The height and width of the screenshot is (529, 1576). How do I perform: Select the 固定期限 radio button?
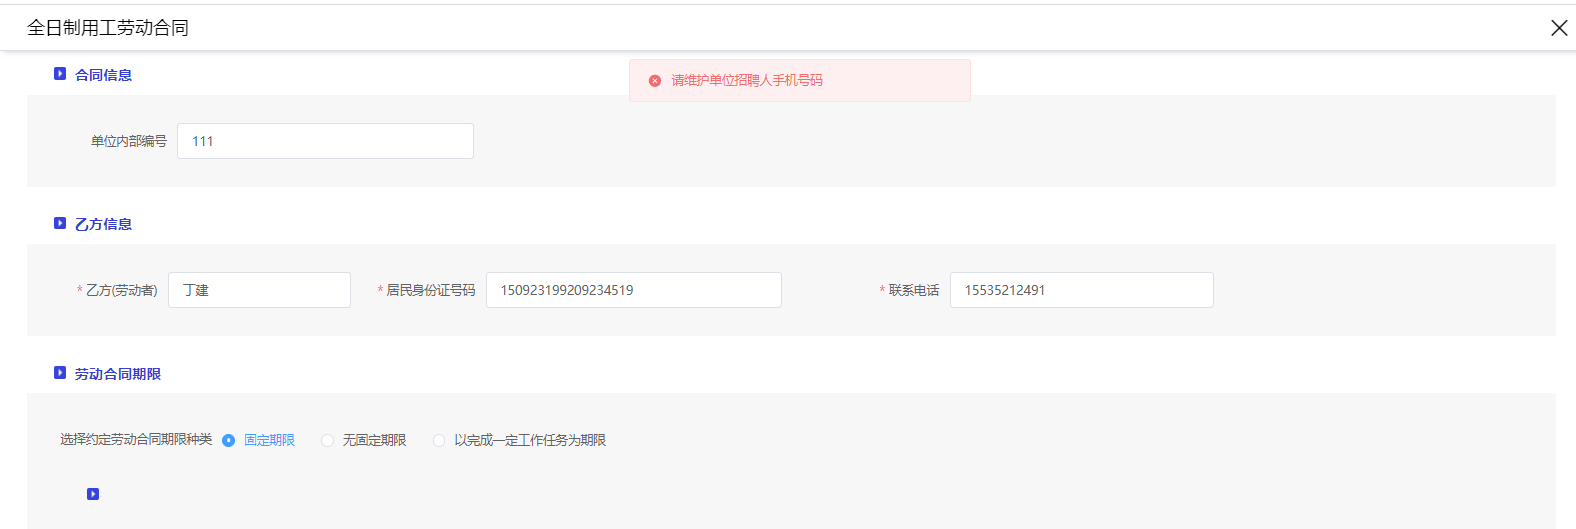pos(229,441)
